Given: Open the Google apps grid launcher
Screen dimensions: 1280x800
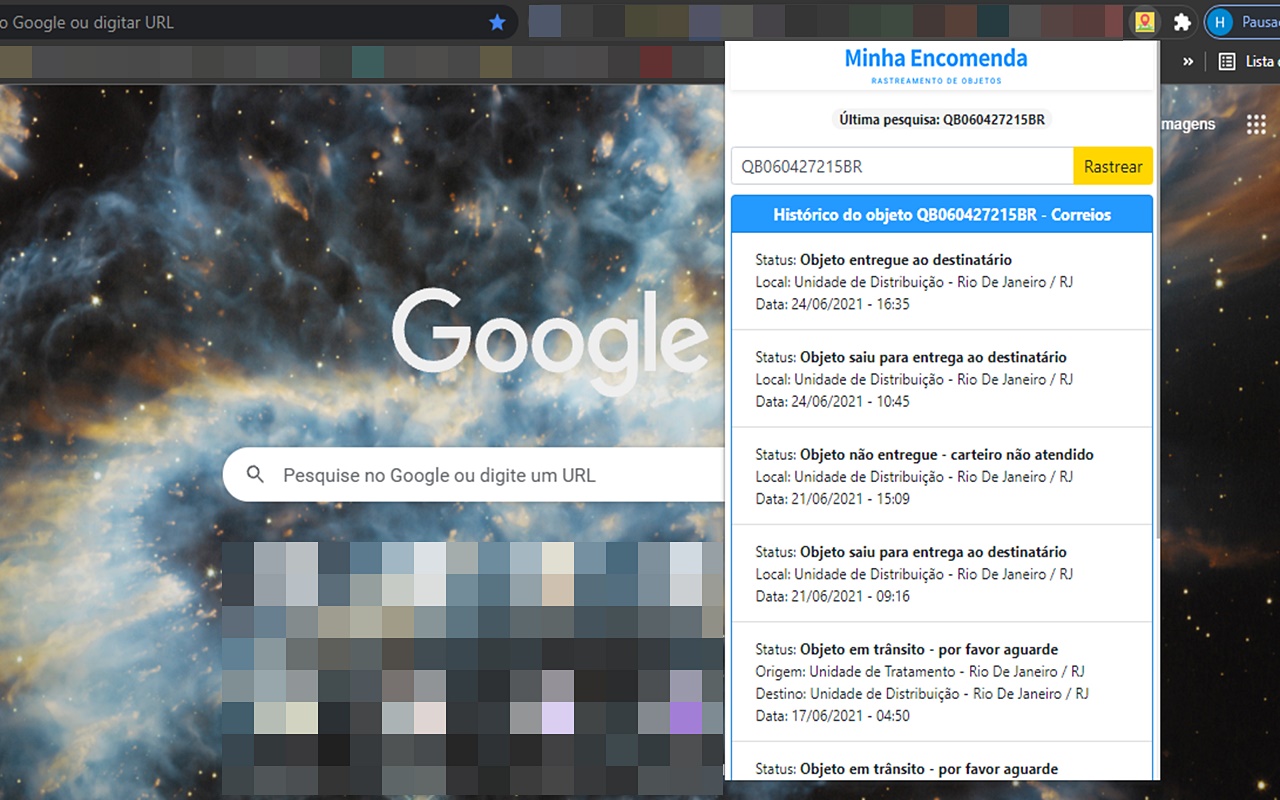Looking at the screenshot, I should tap(1256, 123).
